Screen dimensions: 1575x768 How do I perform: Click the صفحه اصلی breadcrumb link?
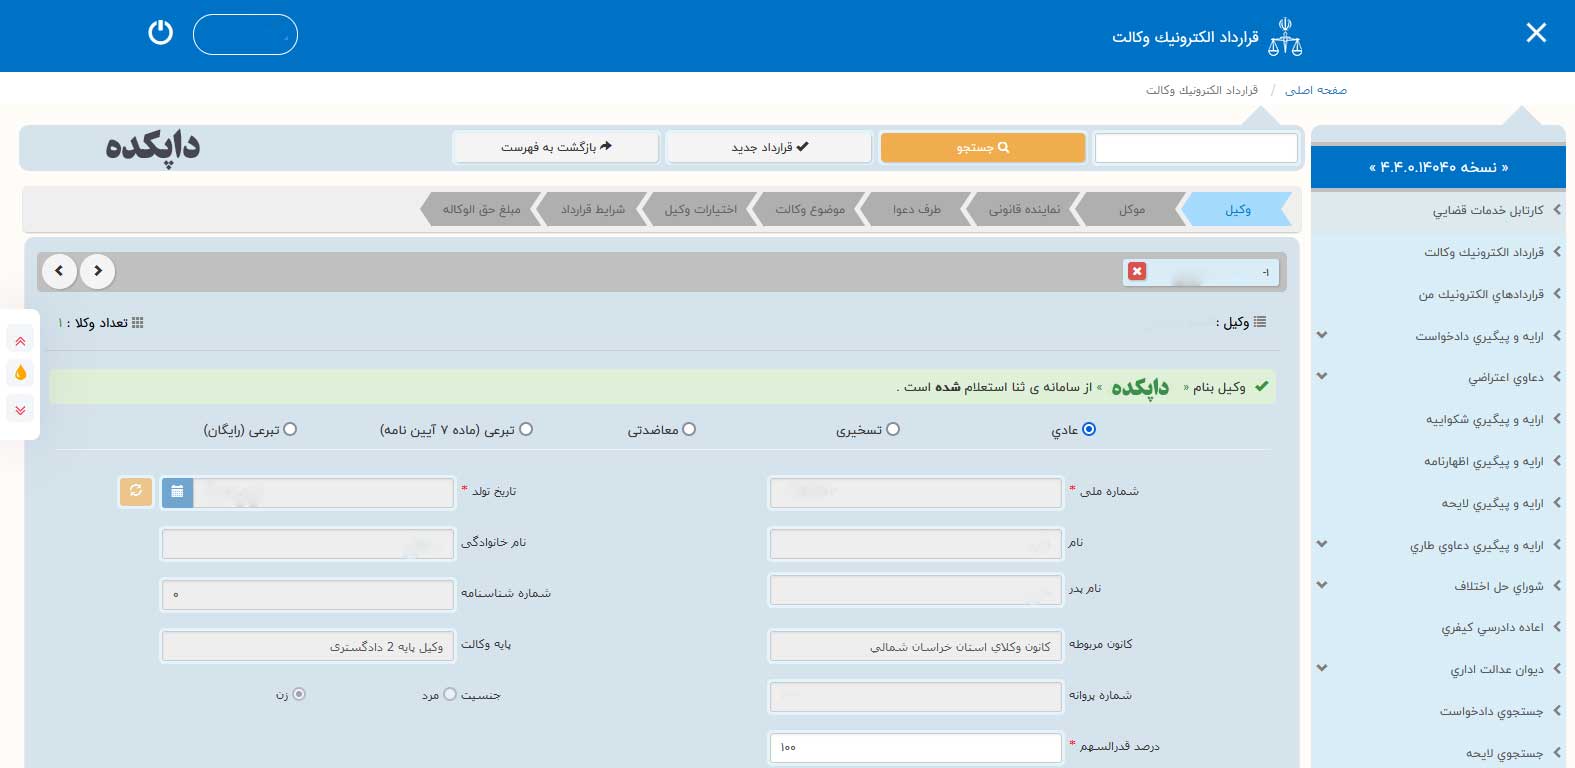coord(1315,90)
